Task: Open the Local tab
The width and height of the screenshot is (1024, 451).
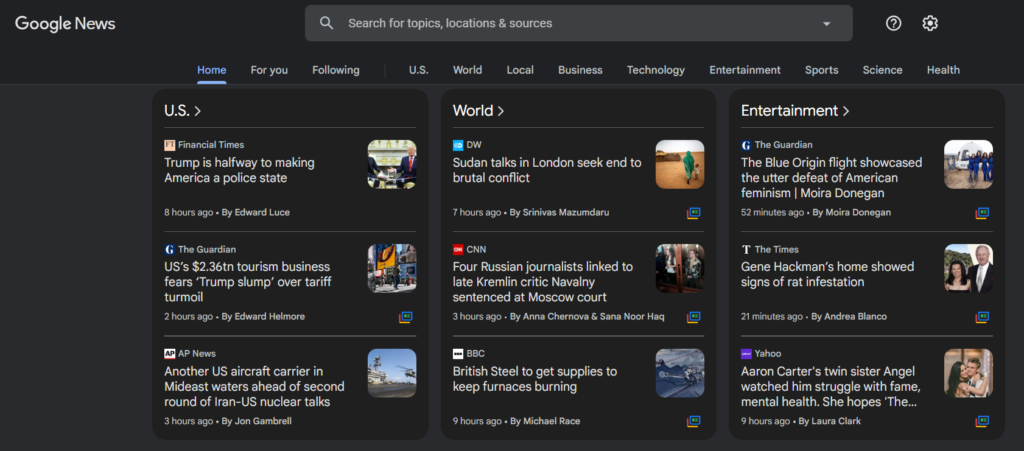Action: tap(520, 70)
